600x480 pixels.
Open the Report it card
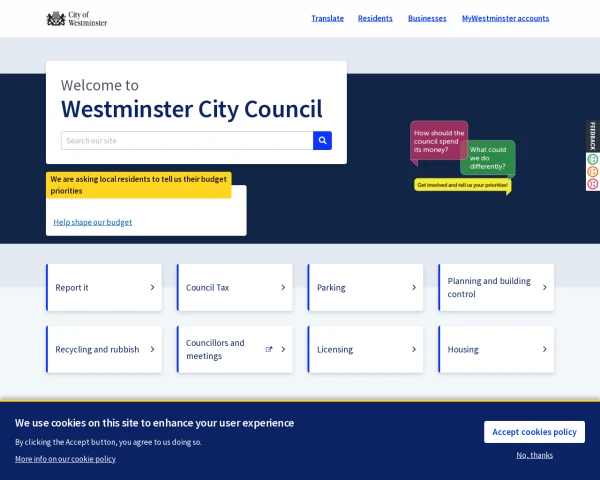click(x=104, y=287)
